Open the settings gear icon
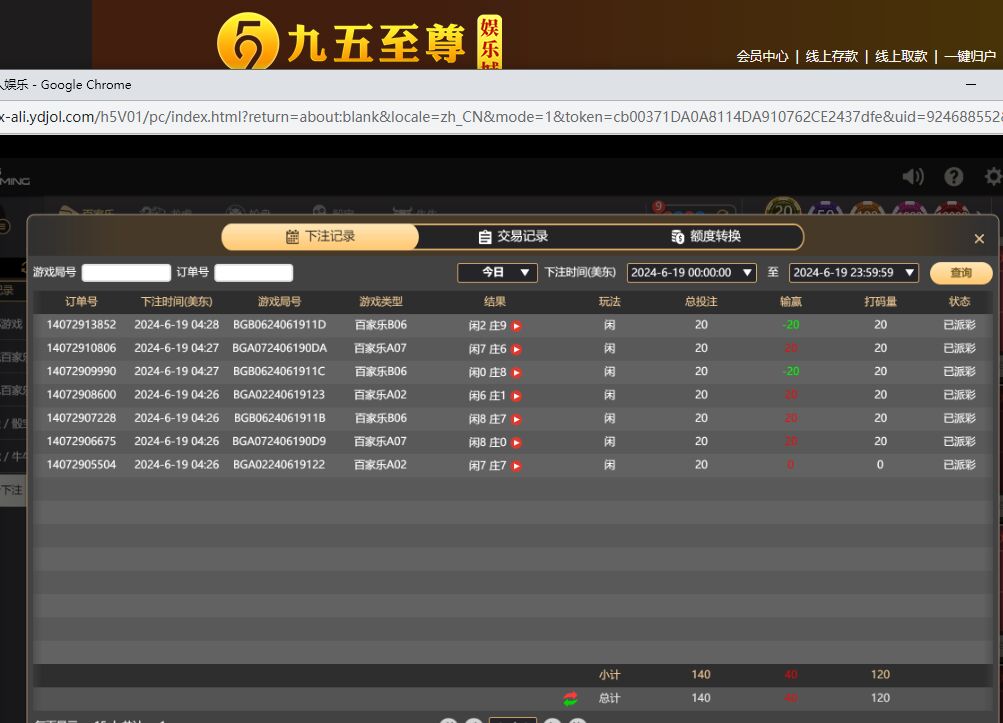 click(993, 177)
